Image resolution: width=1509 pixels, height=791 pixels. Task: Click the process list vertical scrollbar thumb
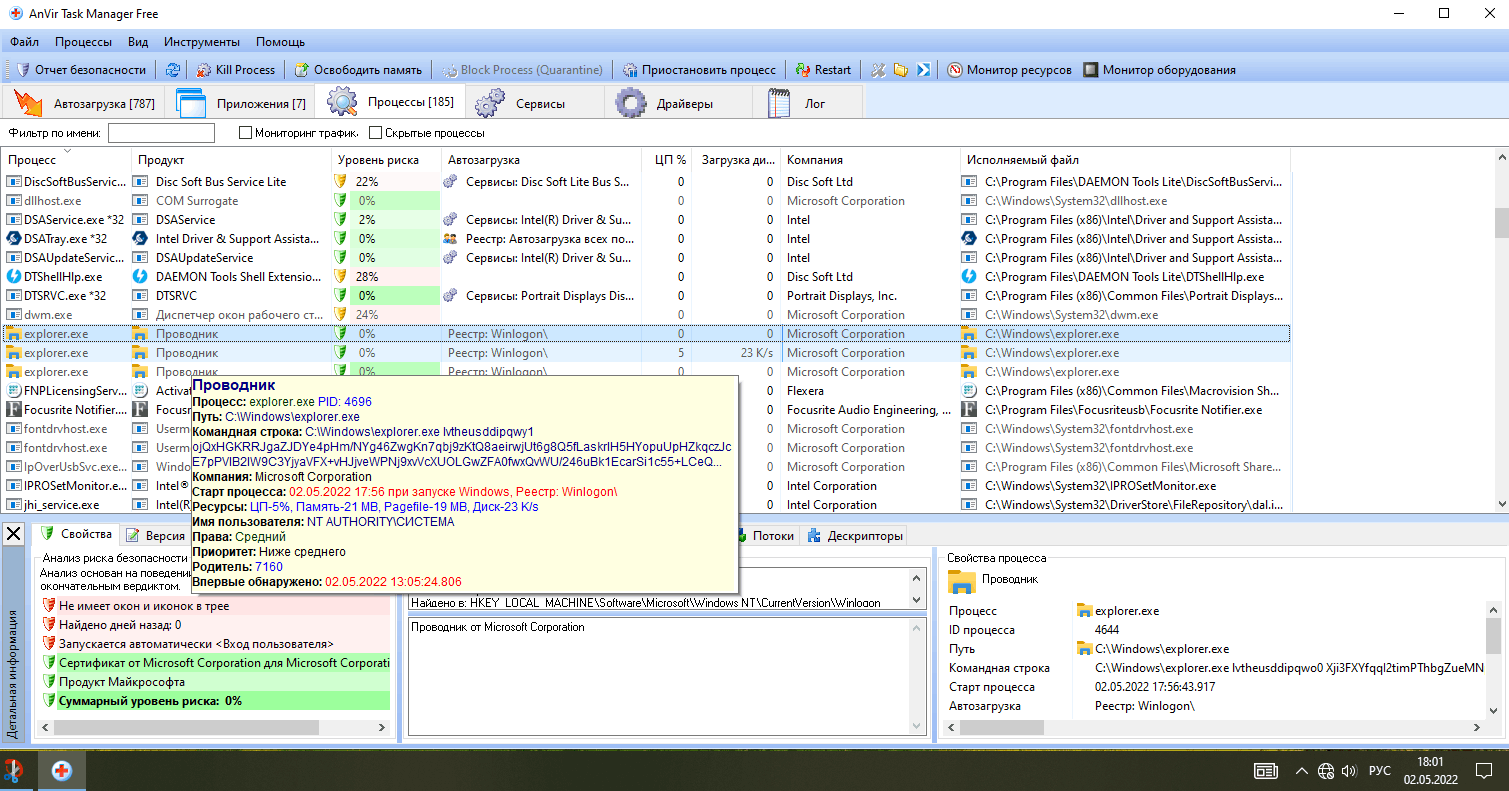click(1501, 222)
